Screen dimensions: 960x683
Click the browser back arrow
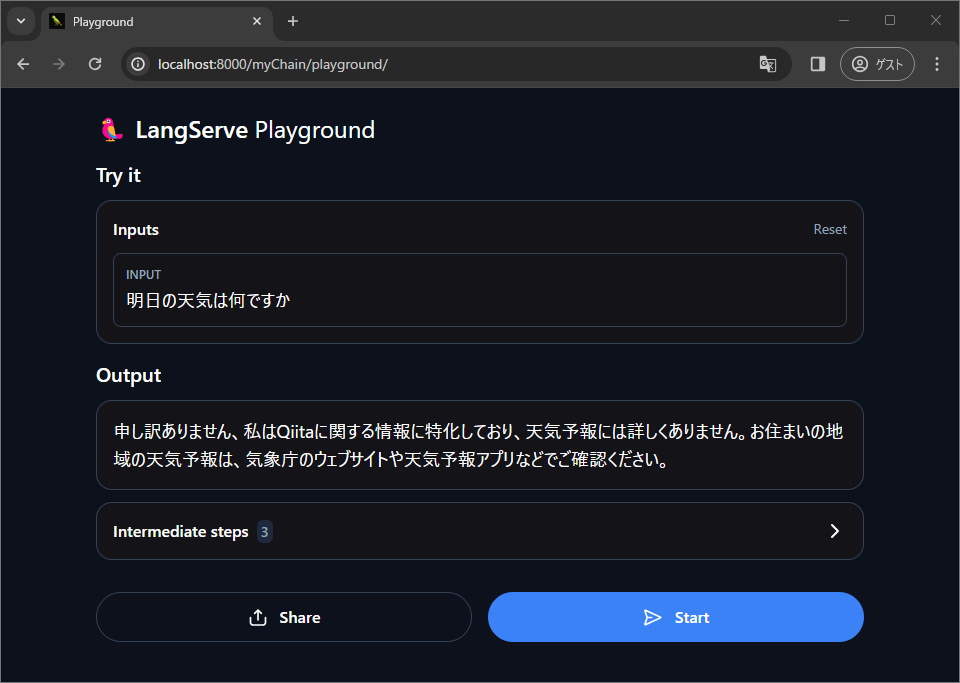click(23, 64)
